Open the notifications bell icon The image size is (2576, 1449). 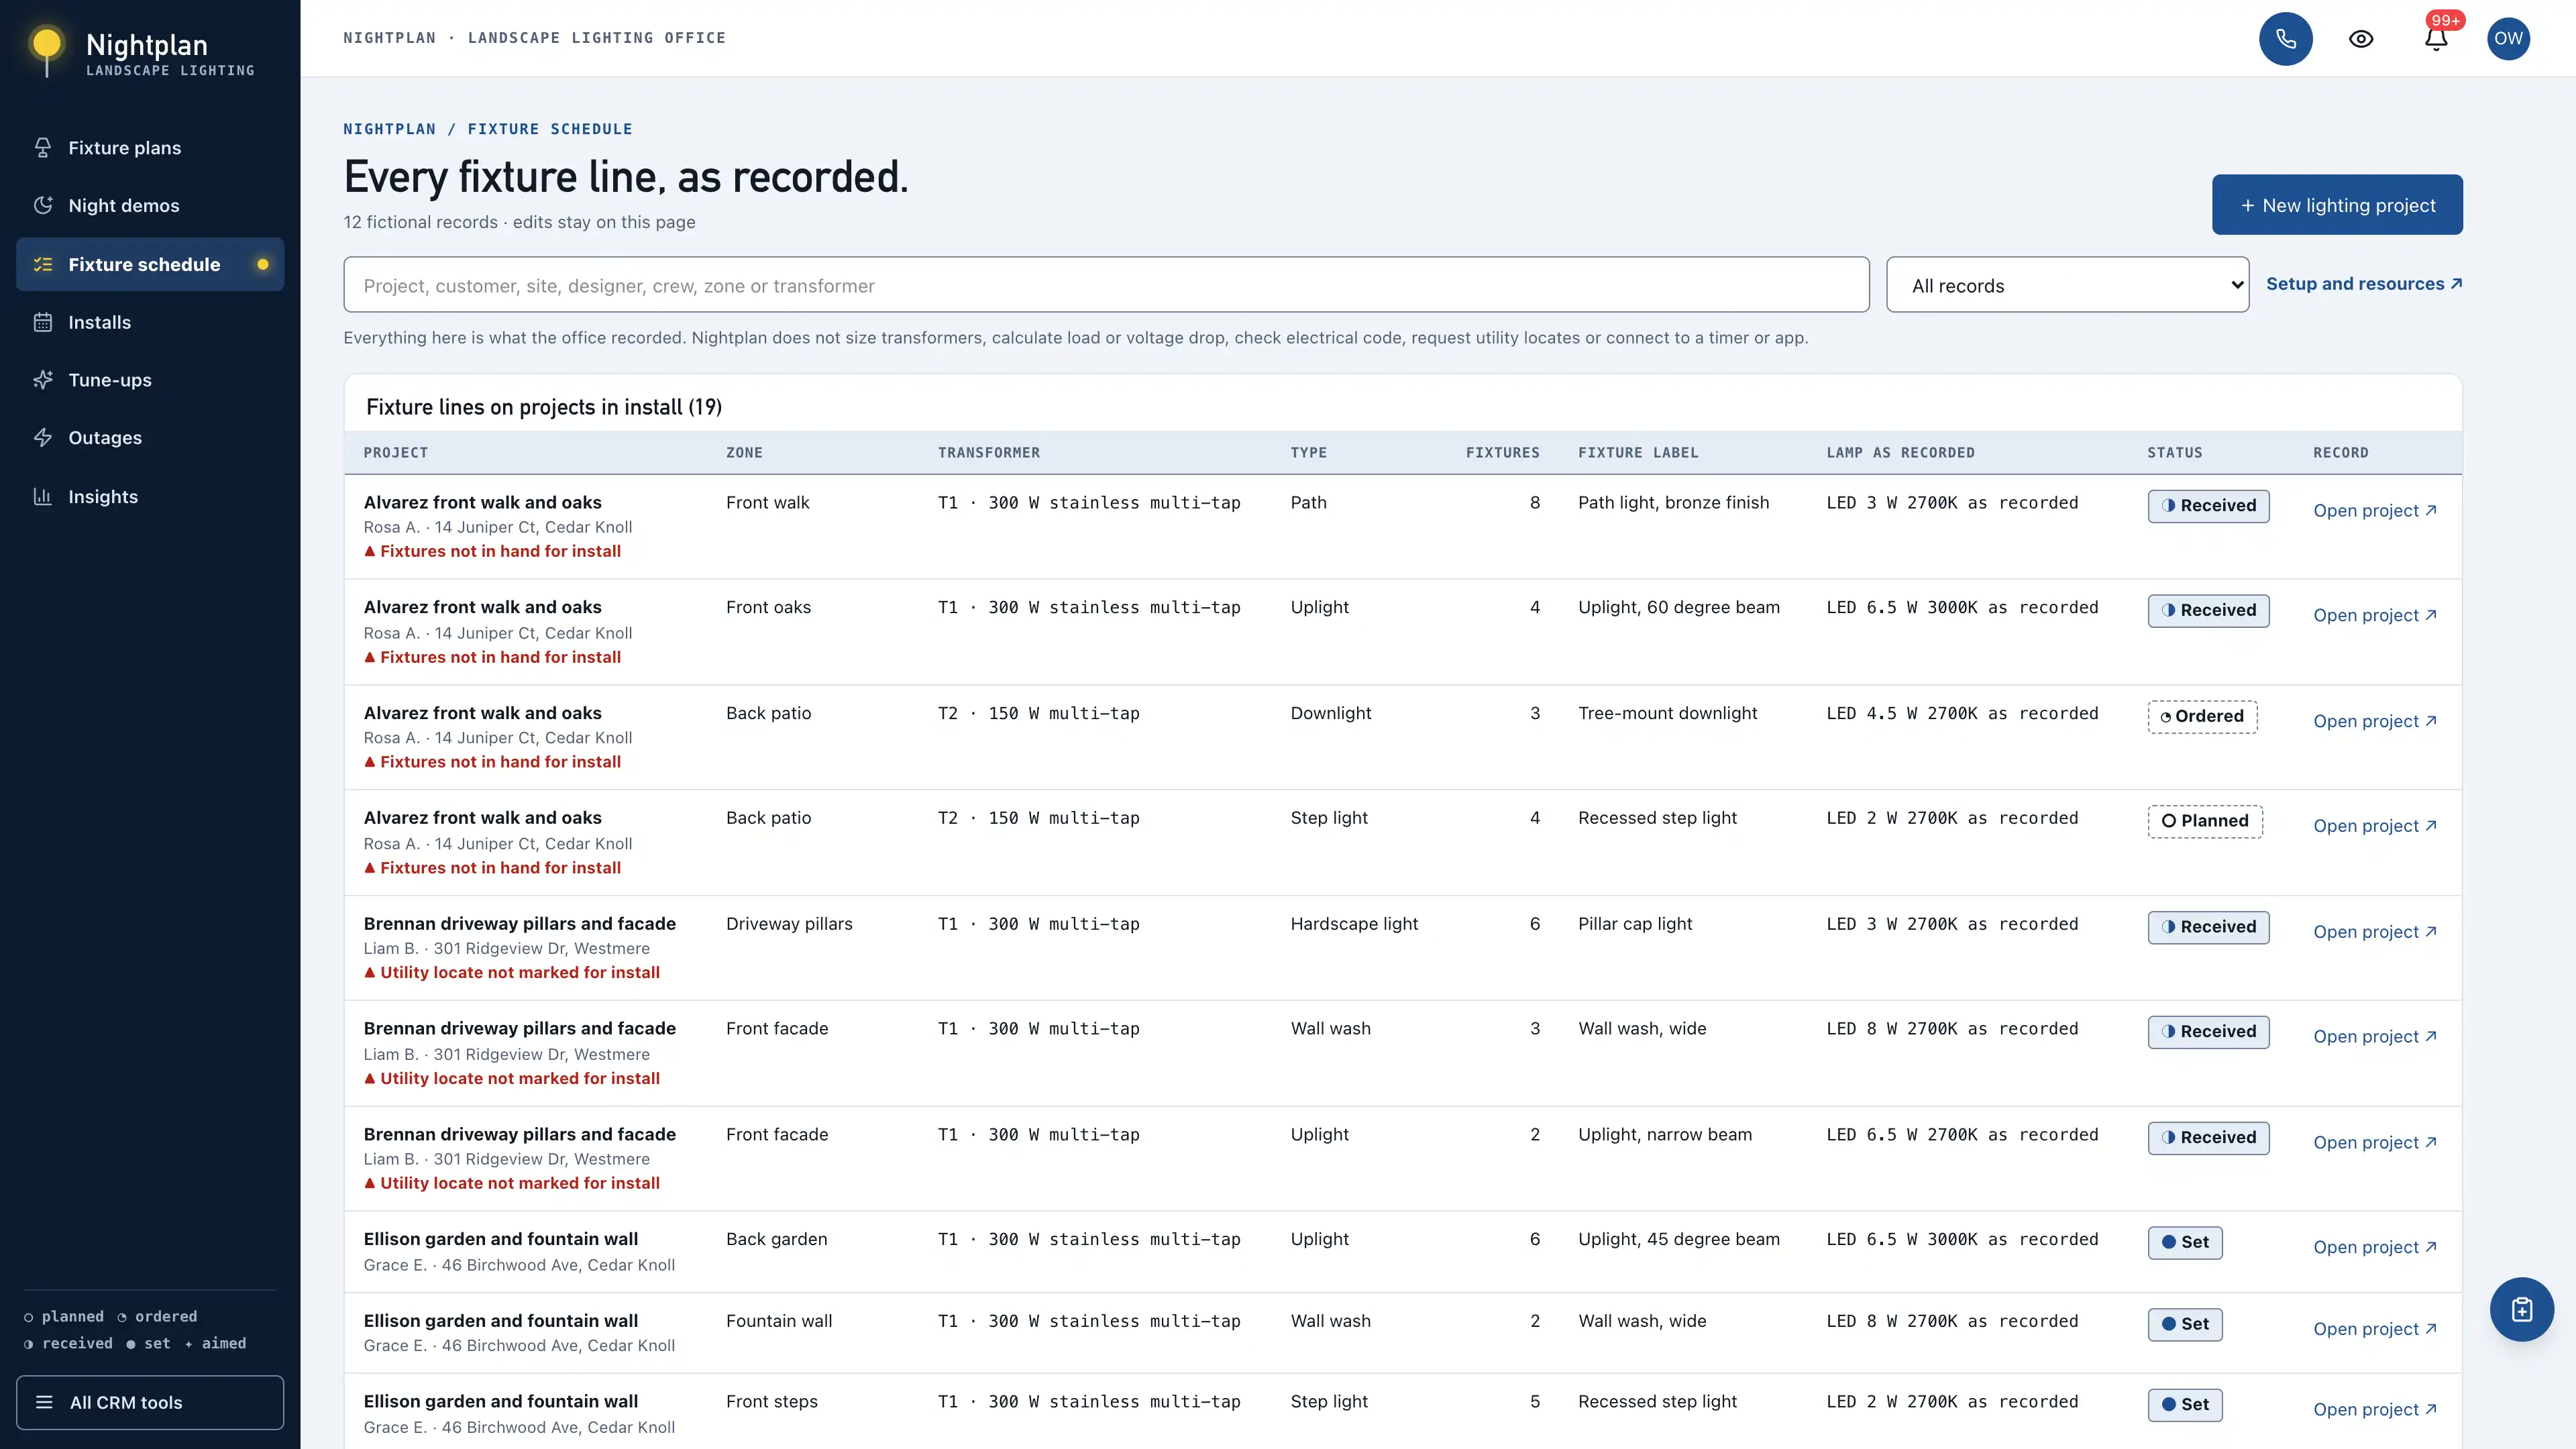pos(2436,39)
